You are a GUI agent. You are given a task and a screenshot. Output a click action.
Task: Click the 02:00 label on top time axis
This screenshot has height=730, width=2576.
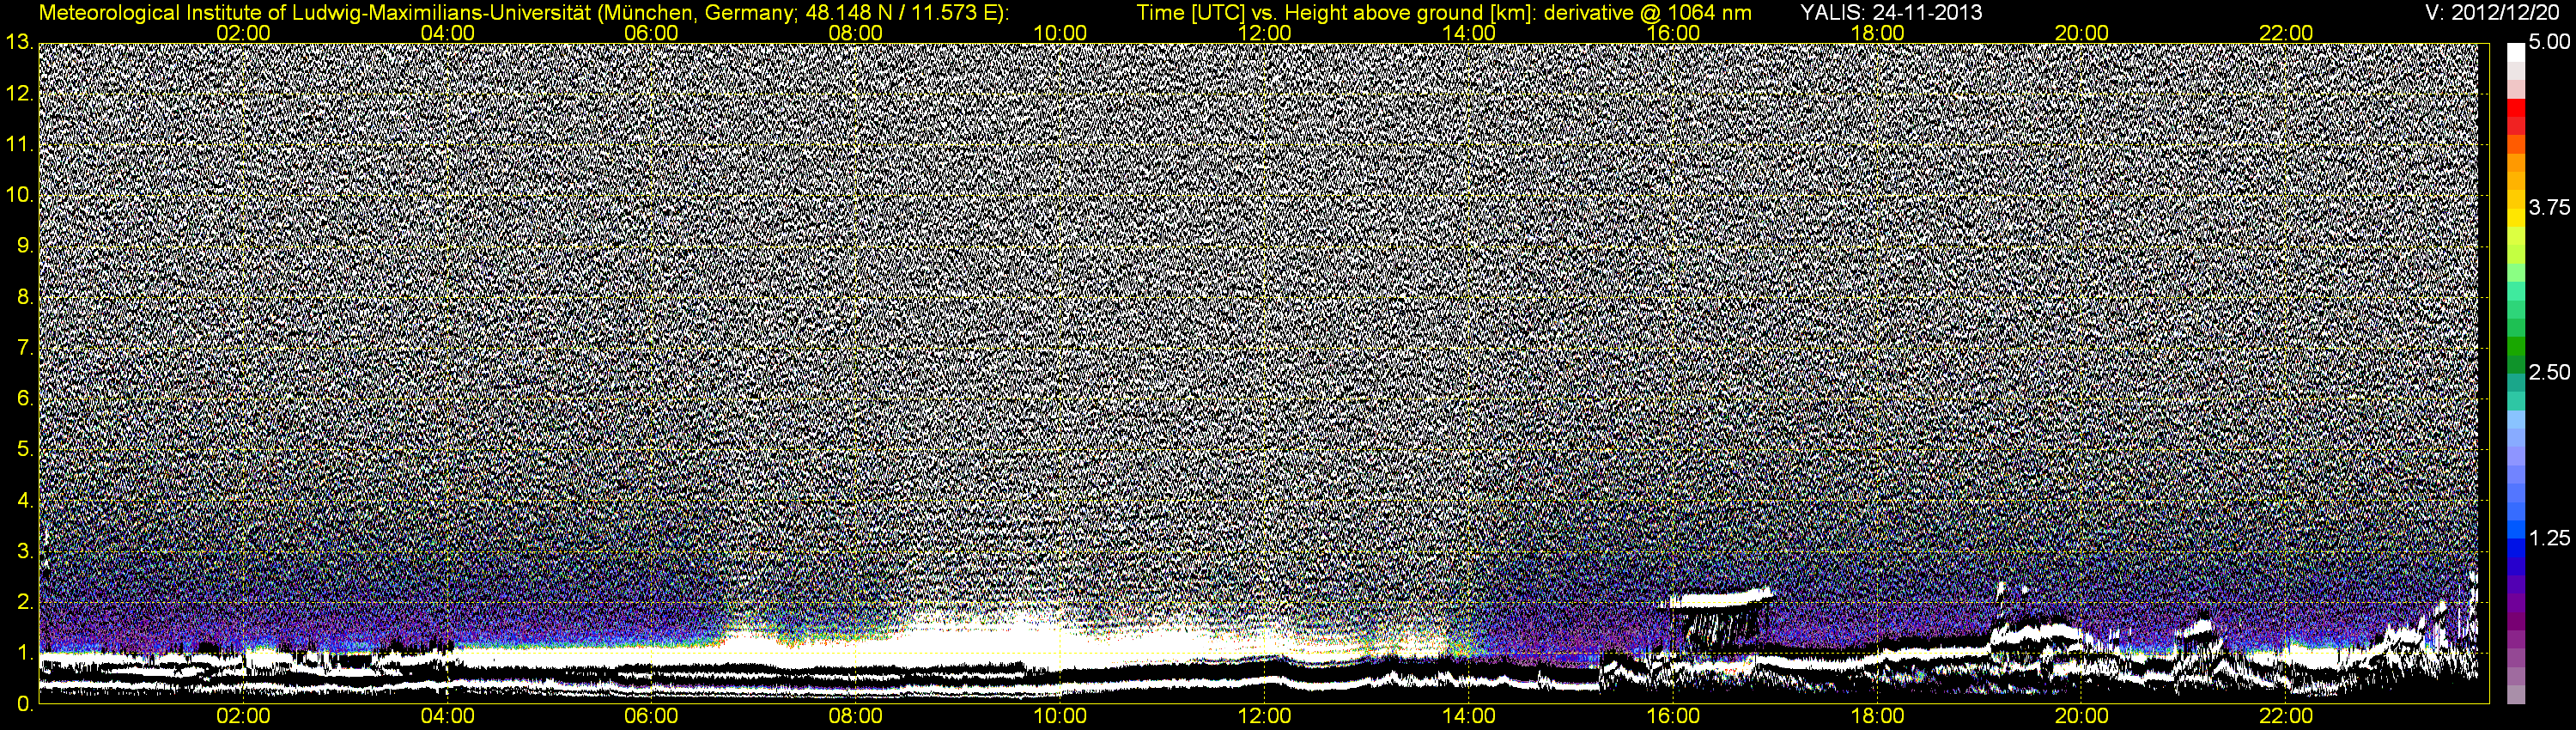pos(243,33)
